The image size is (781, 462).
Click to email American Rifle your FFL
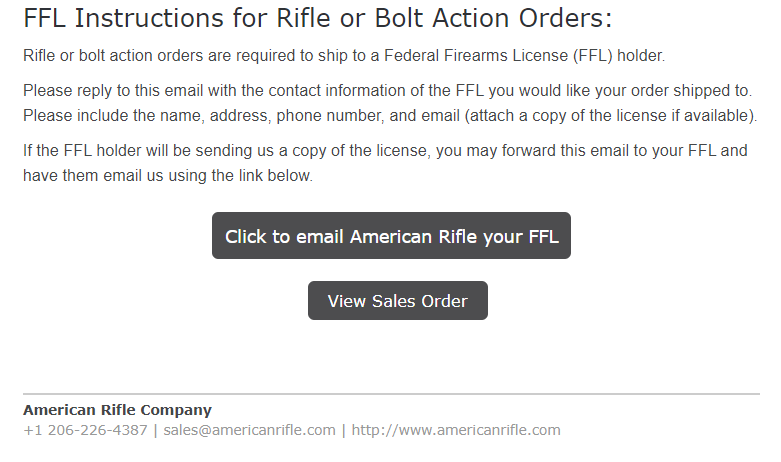(x=391, y=235)
